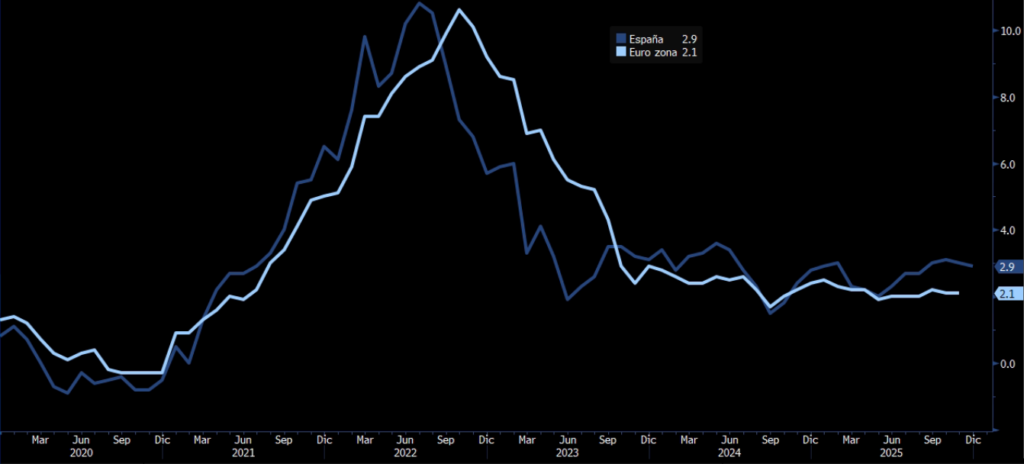This screenshot has width=1024, height=464.
Task: Select the 2024 year label on x-axis
Action: [x=729, y=453]
